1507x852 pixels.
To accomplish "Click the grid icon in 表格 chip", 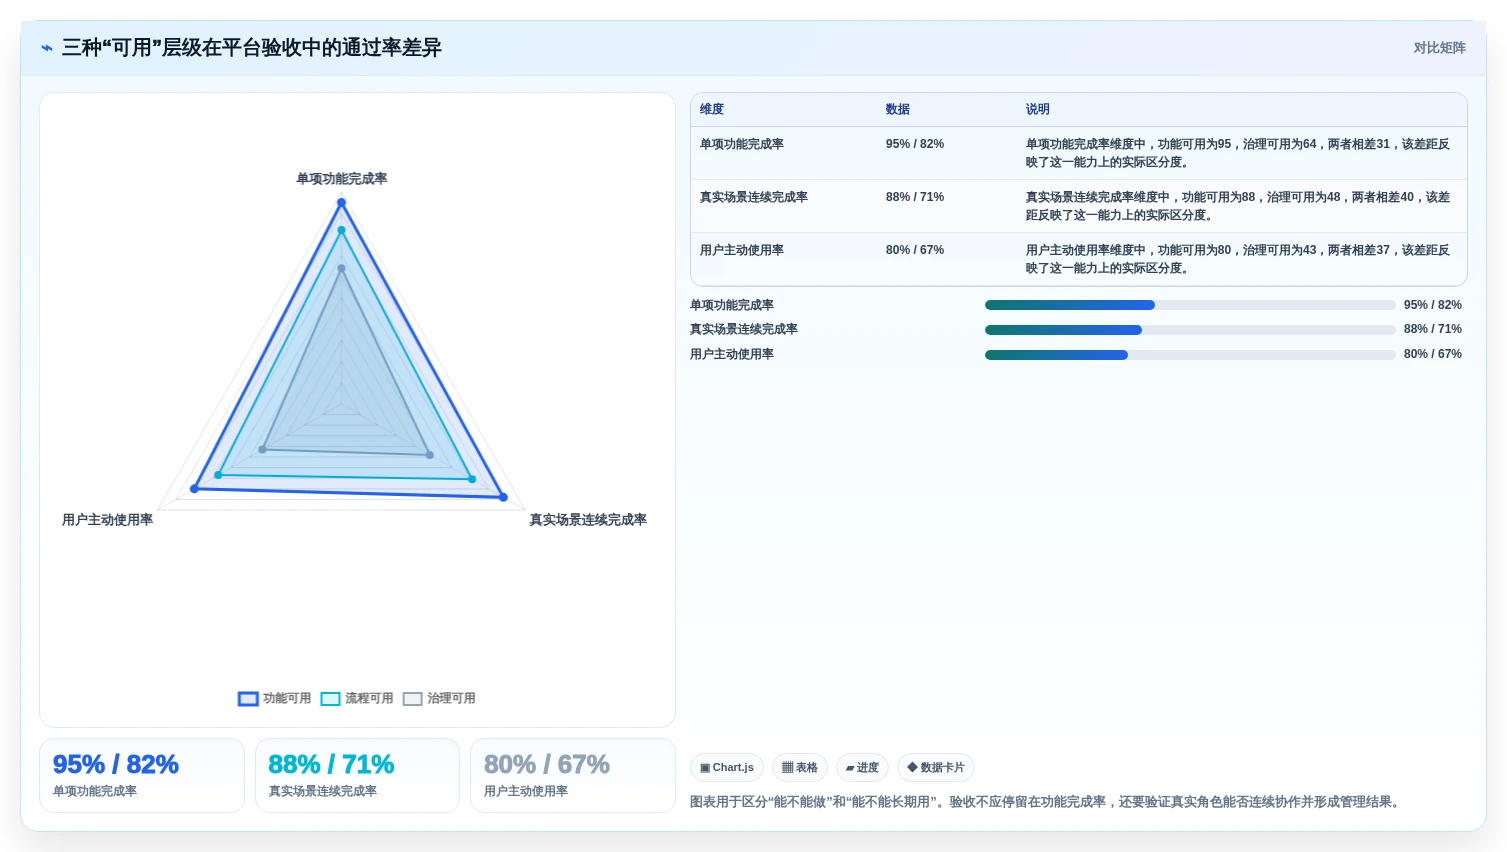I will click(x=787, y=768).
